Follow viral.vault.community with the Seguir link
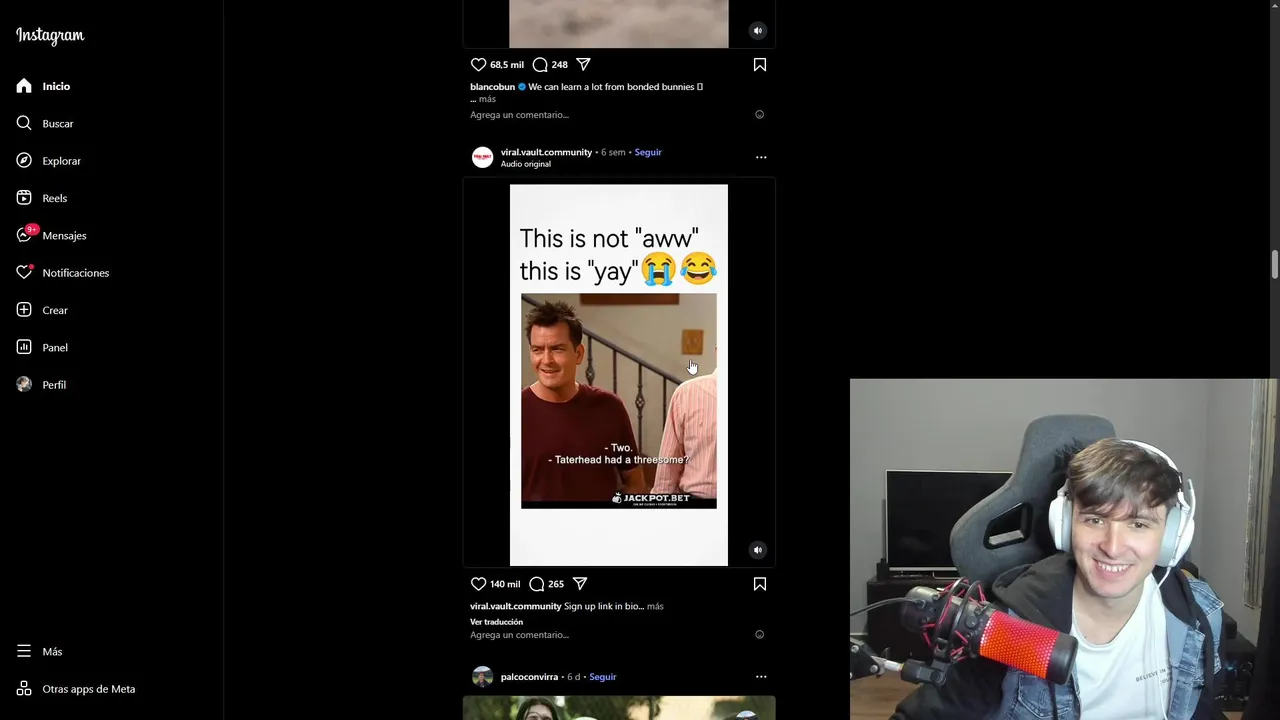Viewport: 1280px width, 720px height. click(x=648, y=152)
